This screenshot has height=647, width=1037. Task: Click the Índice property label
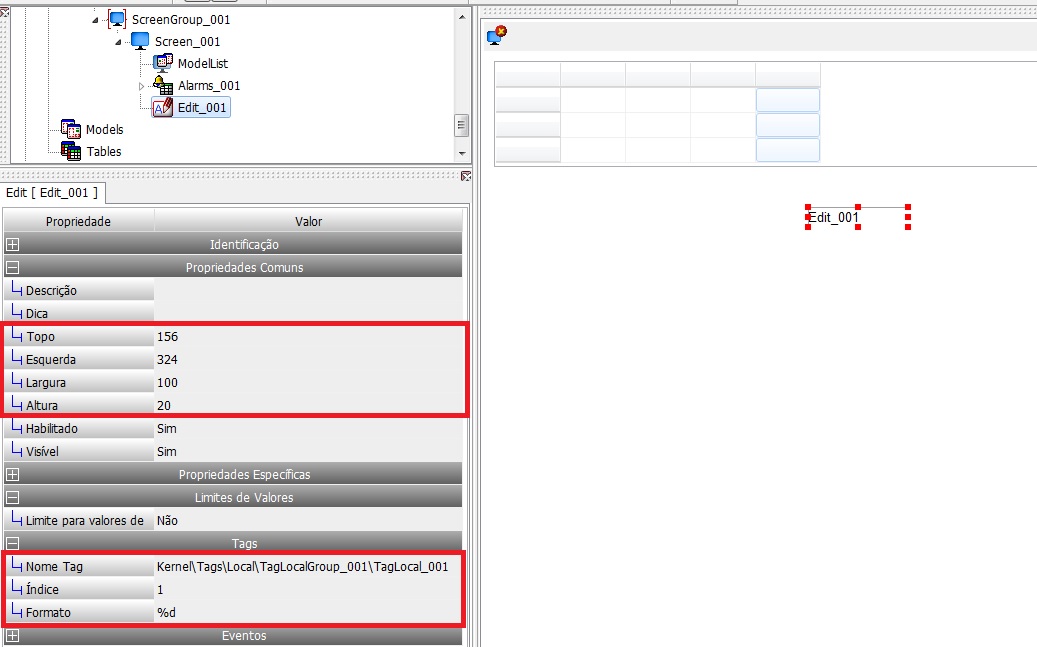tap(42, 589)
